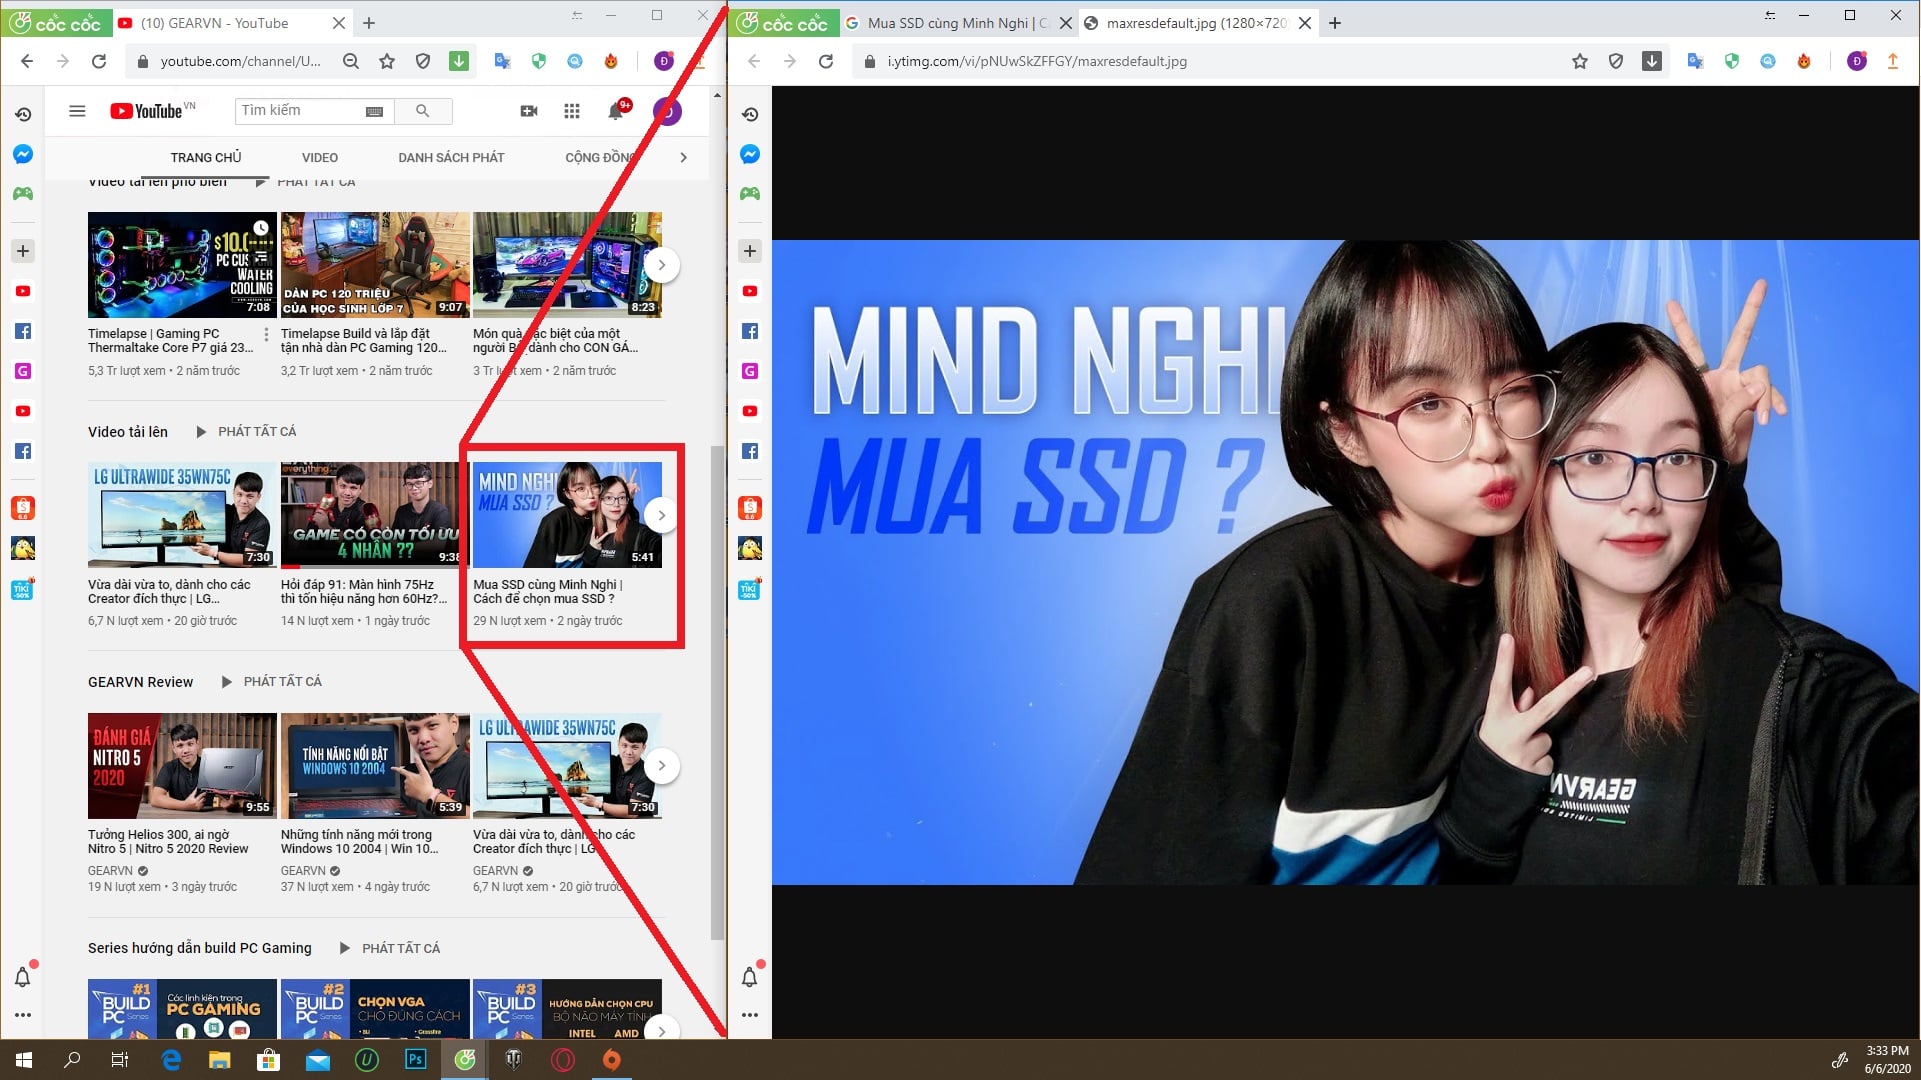Bookmark the page with star in left window

click(x=387, y=61)
